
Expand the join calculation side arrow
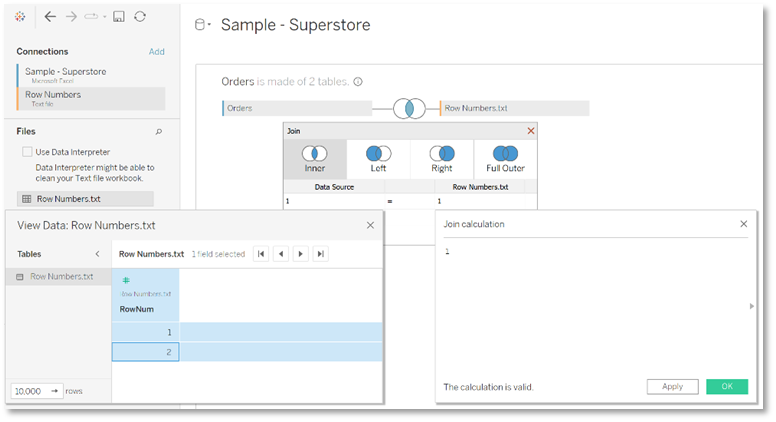point(752,306)
